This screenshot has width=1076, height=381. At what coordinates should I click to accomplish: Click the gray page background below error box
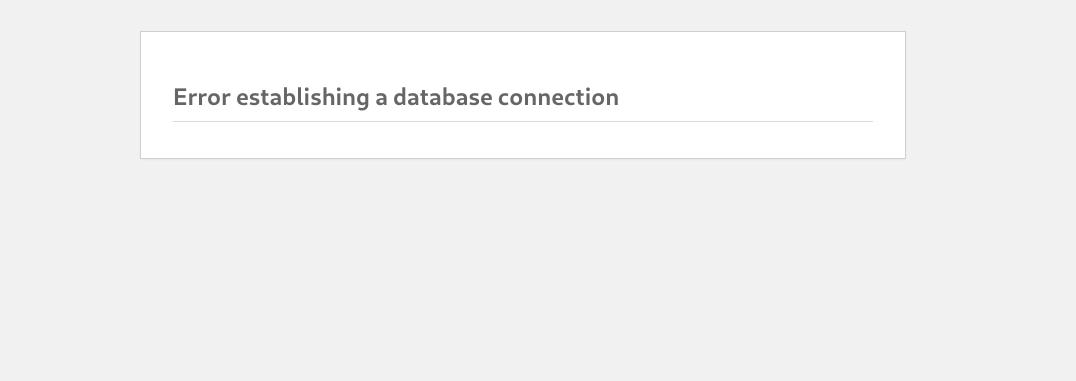[538, 270]
